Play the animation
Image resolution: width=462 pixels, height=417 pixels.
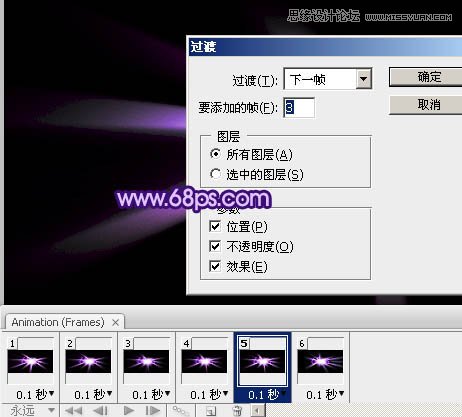tap(129, 410)
